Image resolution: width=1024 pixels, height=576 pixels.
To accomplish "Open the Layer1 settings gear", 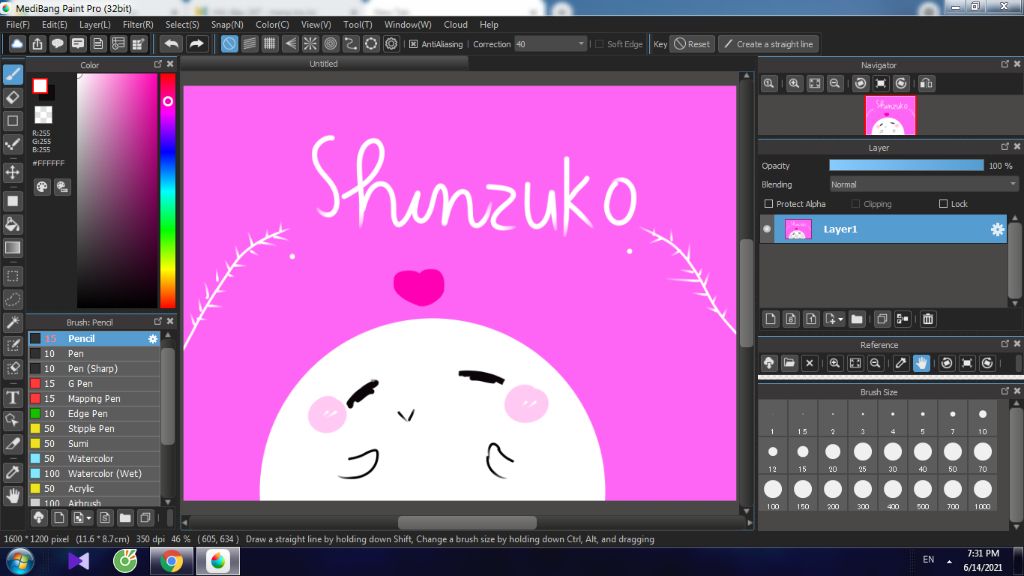I will (997, 229).
